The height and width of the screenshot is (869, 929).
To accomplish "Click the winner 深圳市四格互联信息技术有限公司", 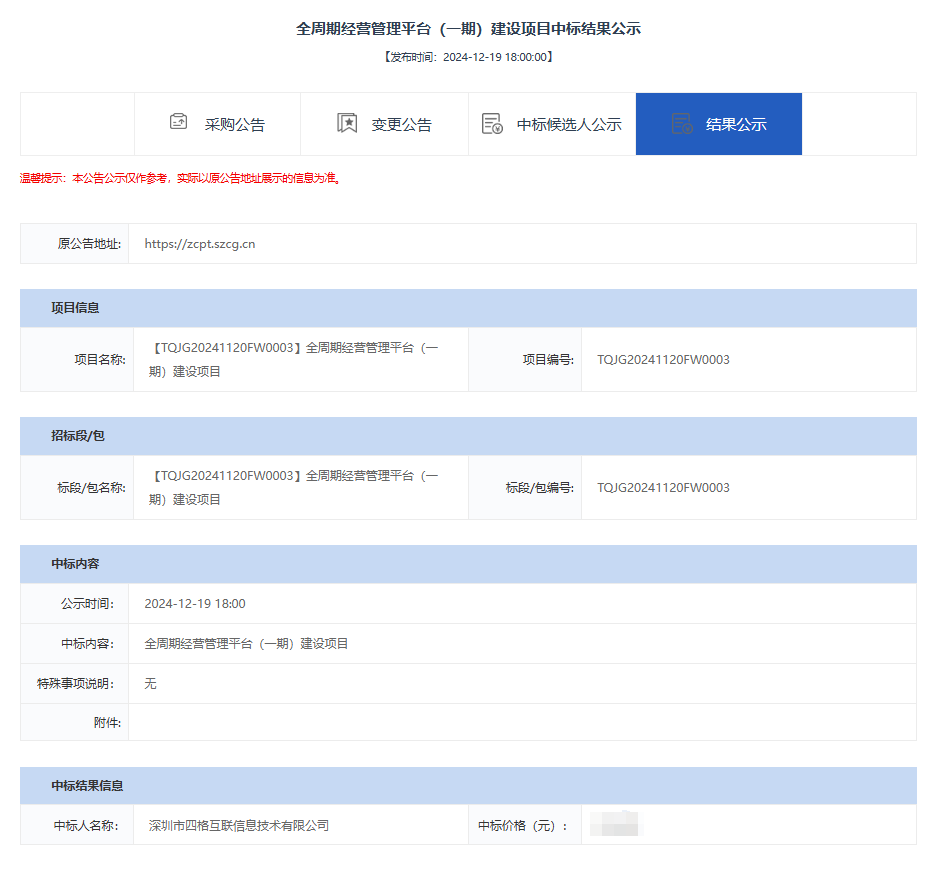I will point(239,826).
